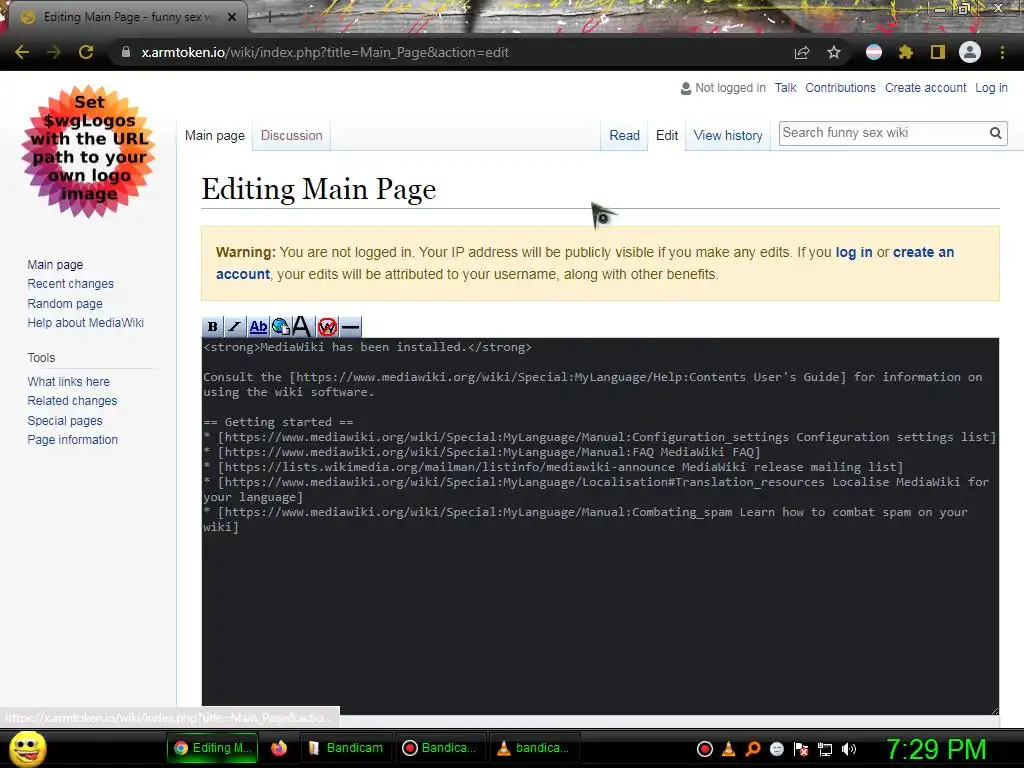Open Help about MediaWiki
The height and width of the screenshot is (768, 1024).
pyautogui.click(x=86, y=323)
